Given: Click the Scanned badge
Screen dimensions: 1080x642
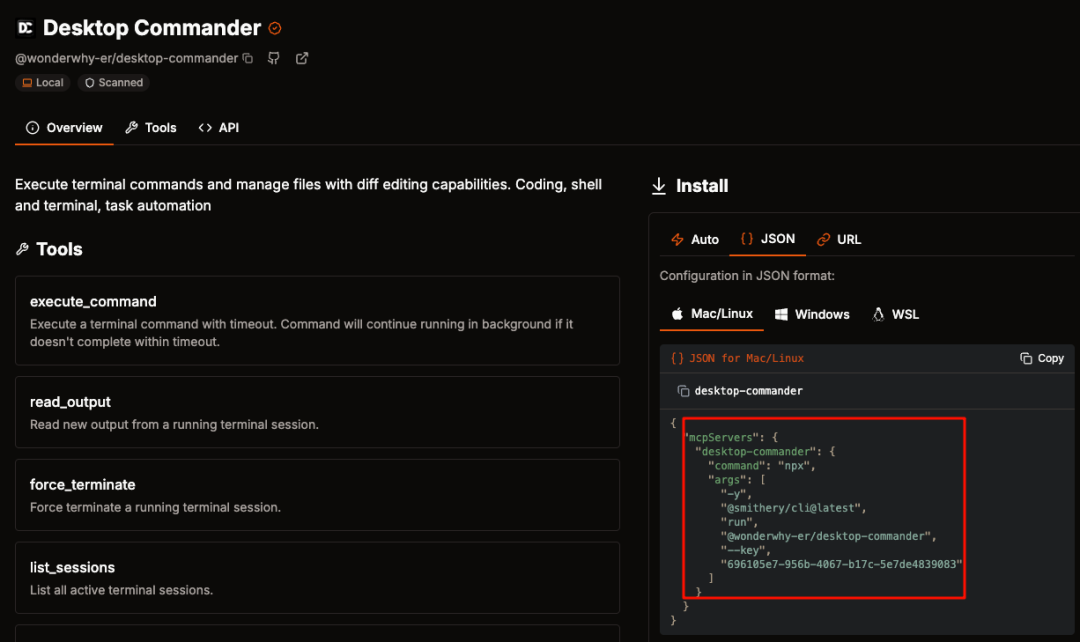Looking at the screenshot, I should click(x=114, y=83).
